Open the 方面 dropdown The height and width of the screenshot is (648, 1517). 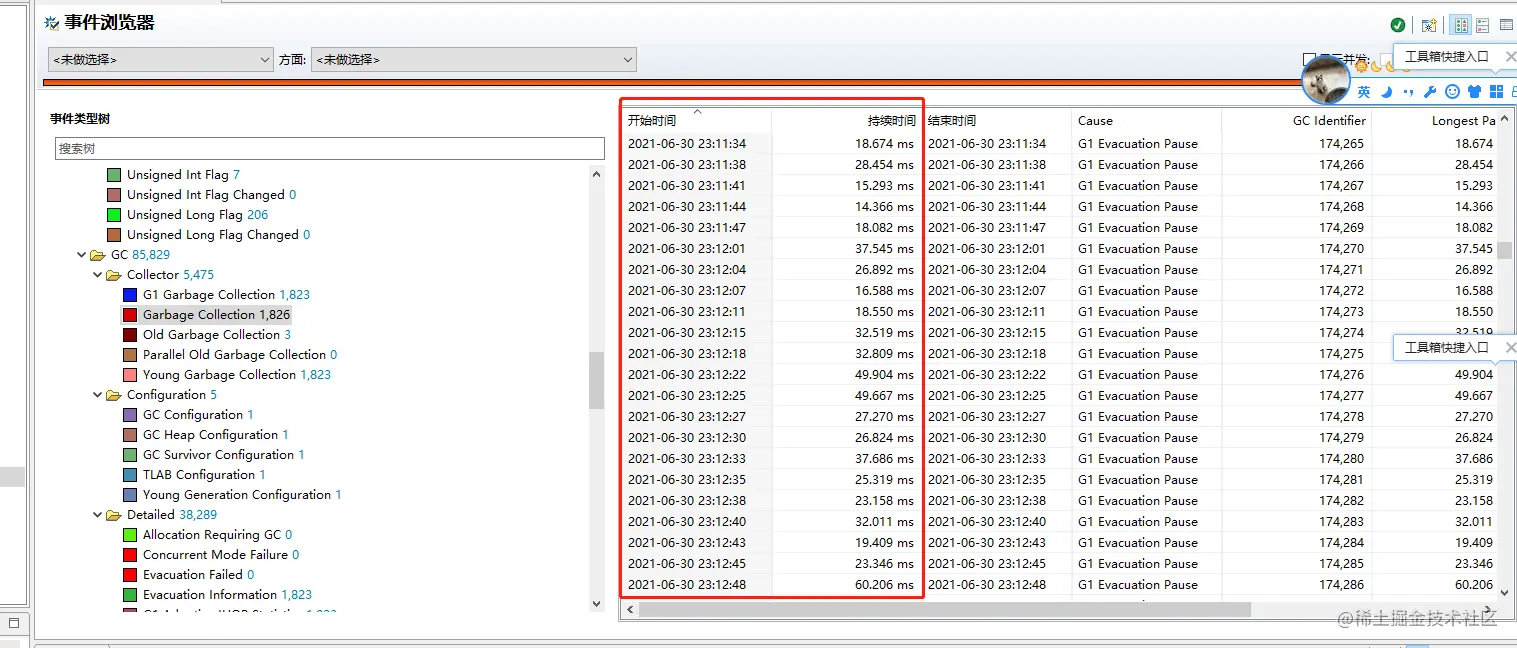coord(474,60)
